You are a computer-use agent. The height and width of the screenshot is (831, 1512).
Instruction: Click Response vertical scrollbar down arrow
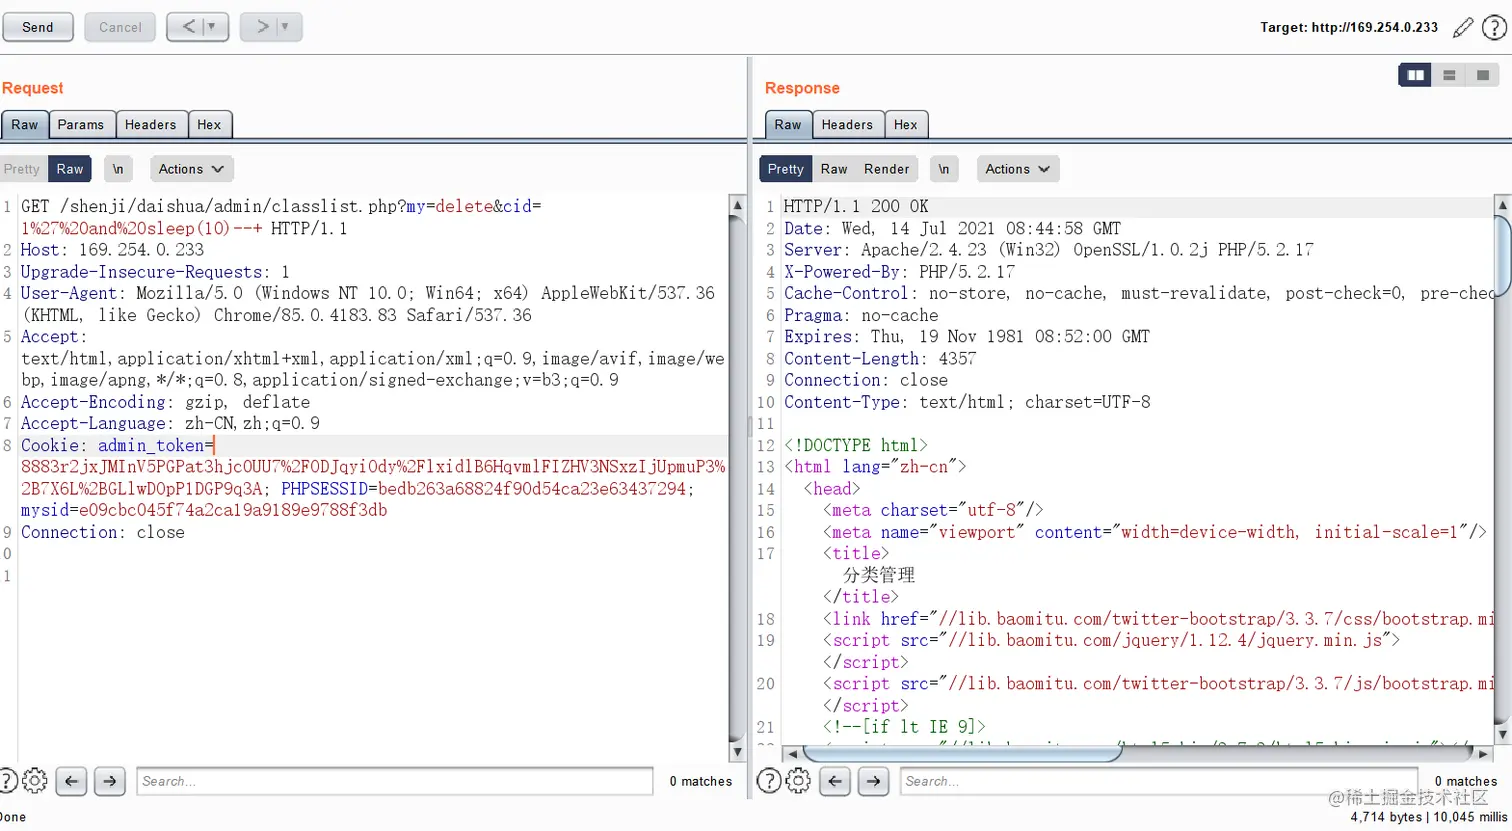[1502, 734]
